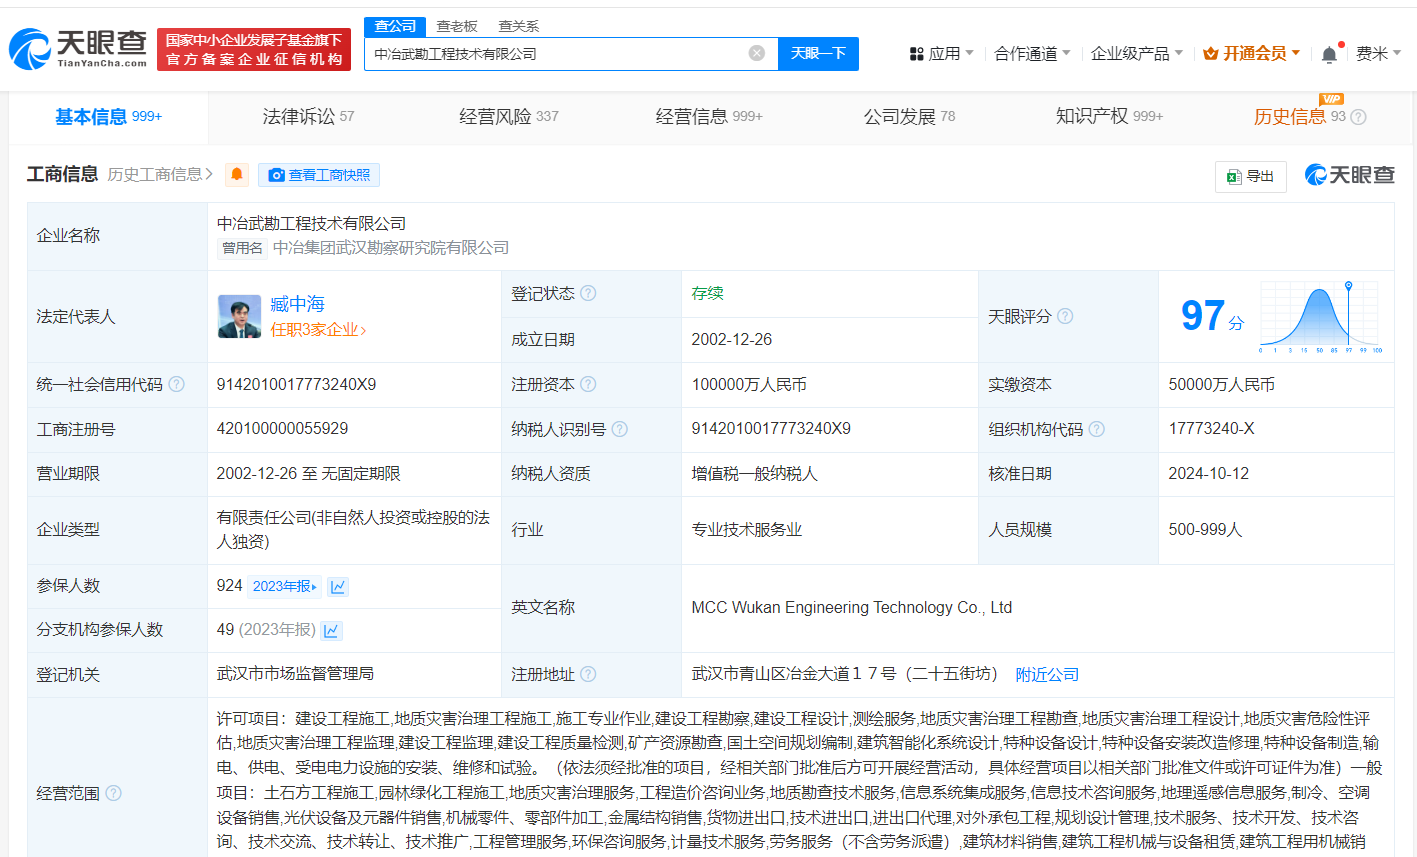Open the 知识产权 tab
Image resolution: width=1417 pixels, height=857 pixels.
click(1108, 117)
